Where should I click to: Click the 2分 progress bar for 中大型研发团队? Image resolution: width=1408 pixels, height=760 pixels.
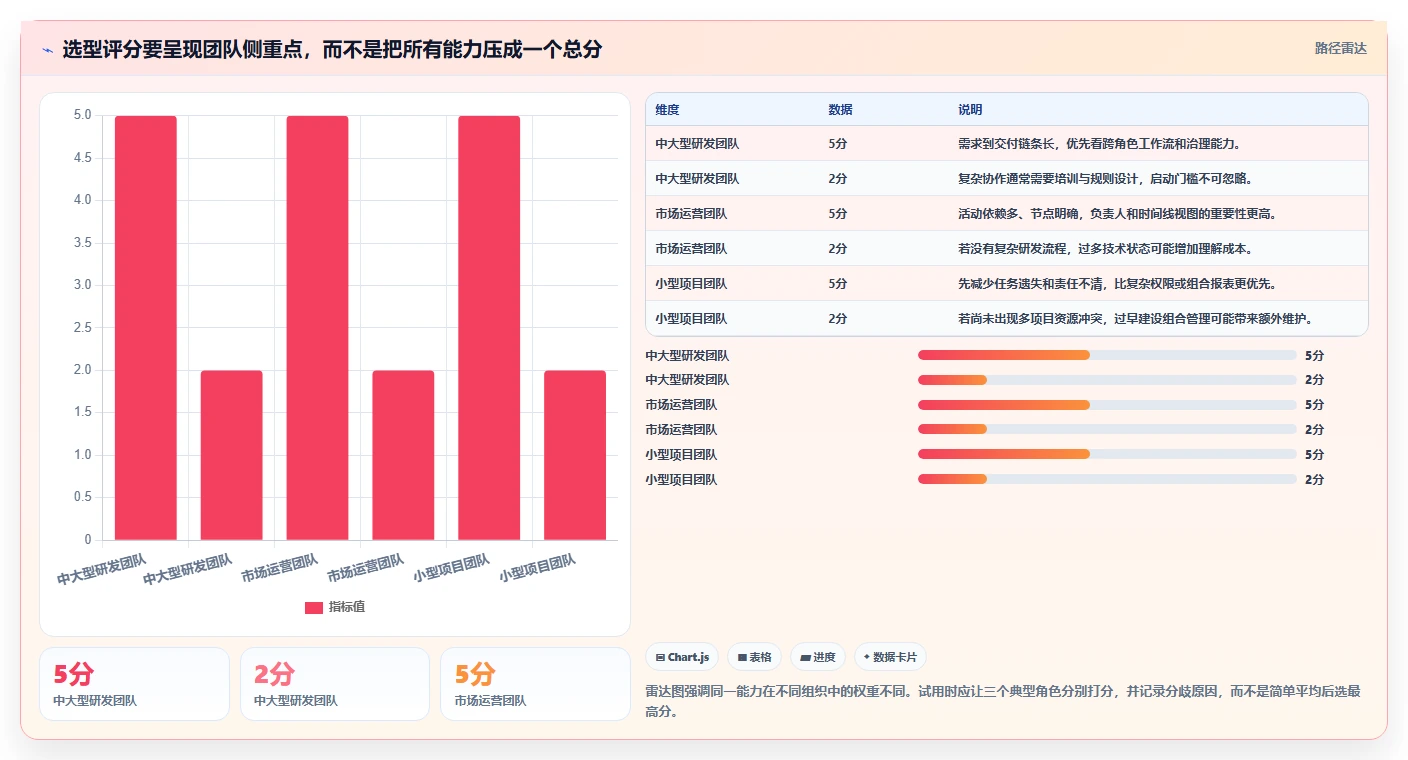(x=1107, y=380)
